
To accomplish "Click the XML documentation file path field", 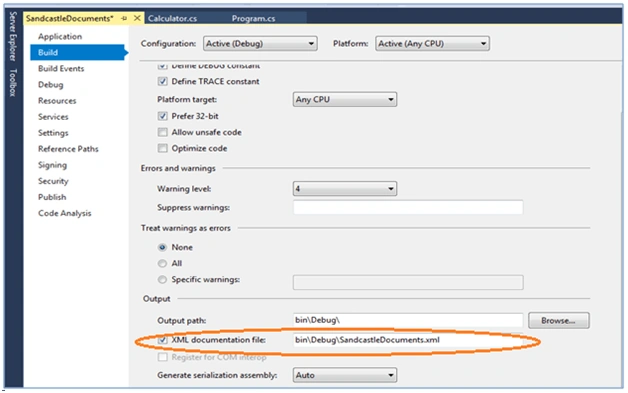I will 408,340.
